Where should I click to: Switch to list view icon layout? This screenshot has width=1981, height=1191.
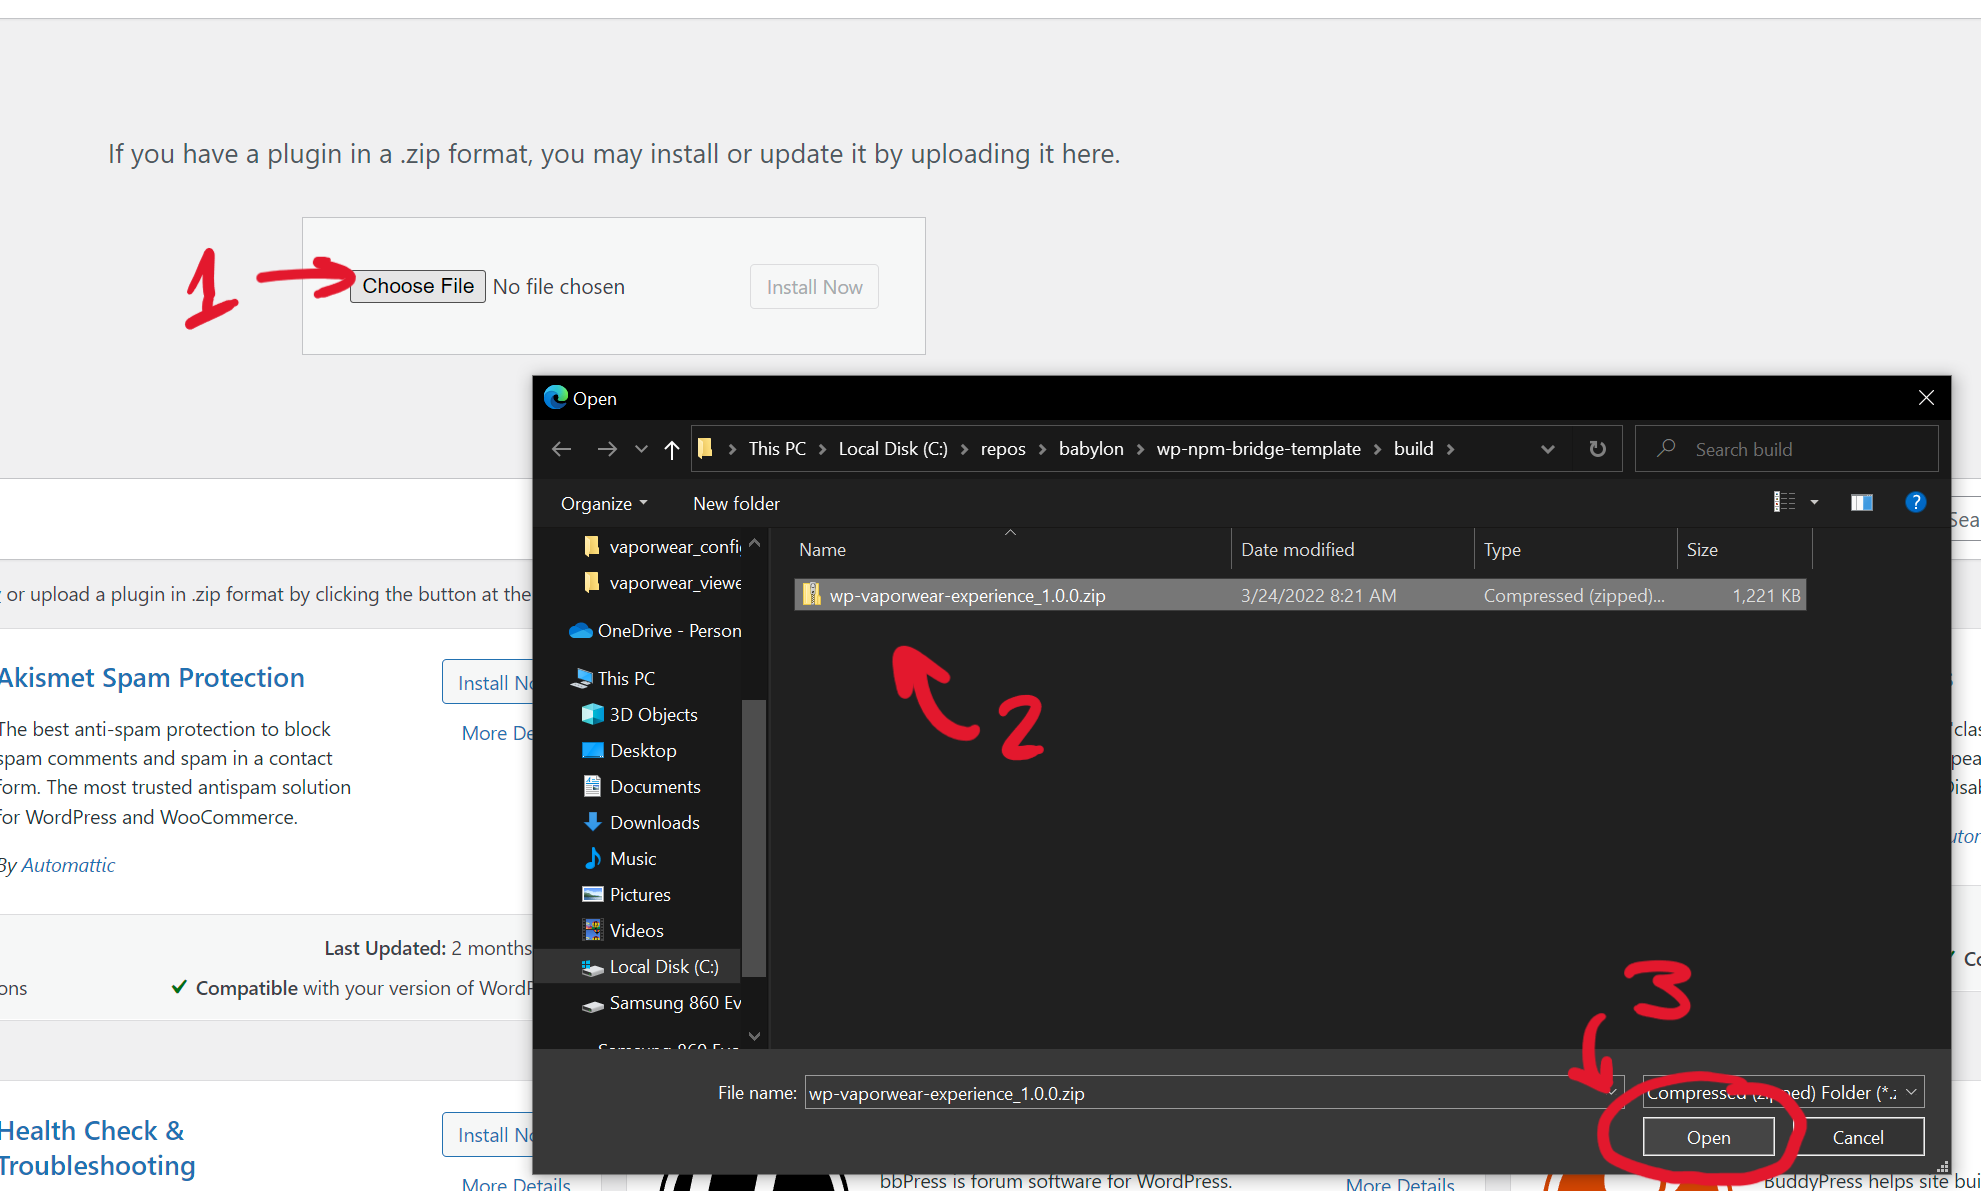point(1786,502)
